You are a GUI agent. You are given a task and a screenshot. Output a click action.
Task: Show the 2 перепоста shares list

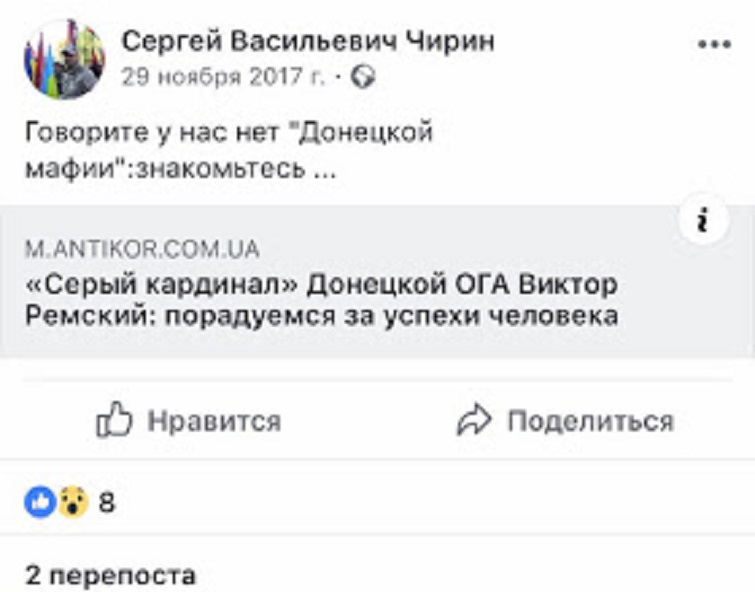(110, 575)
